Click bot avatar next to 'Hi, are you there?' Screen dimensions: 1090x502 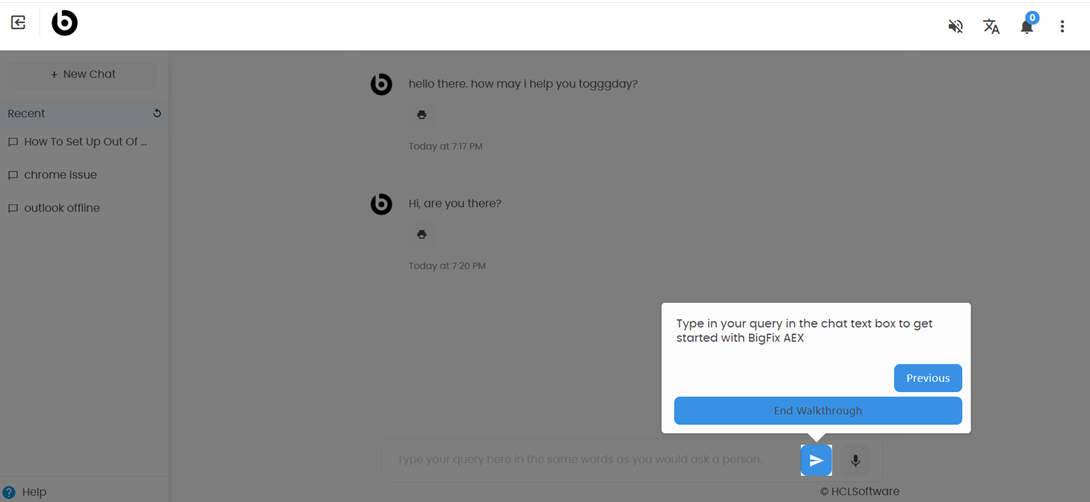(x=381, y=204)
